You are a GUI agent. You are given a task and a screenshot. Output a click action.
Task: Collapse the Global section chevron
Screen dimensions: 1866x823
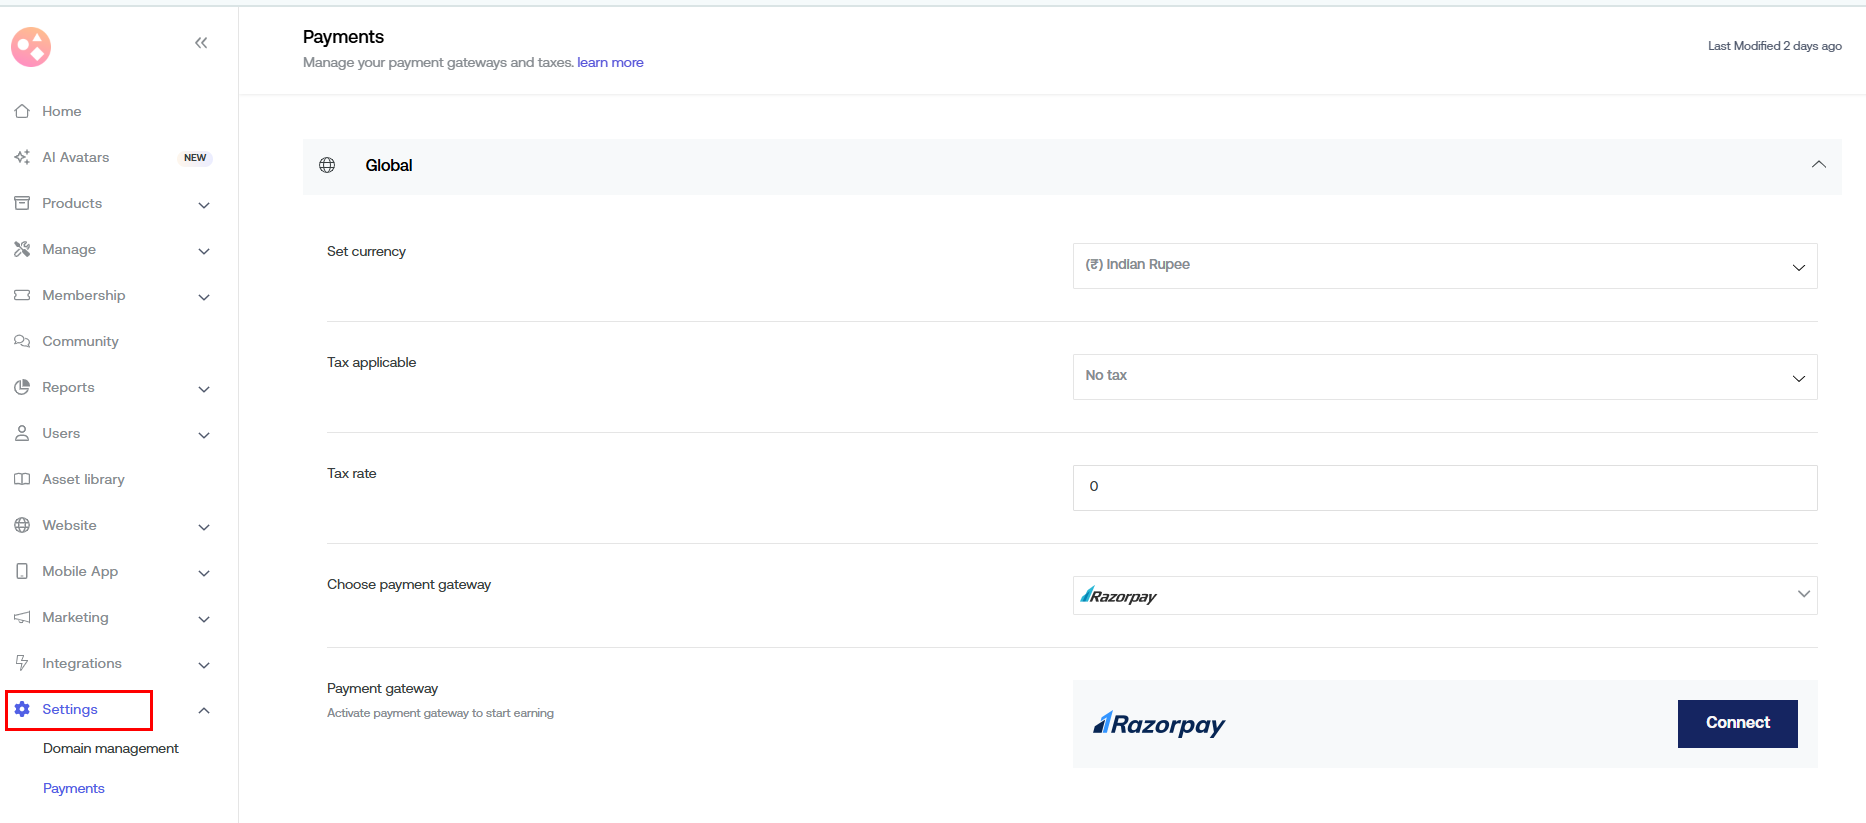pyautogui.click(x=1818, y=165)
